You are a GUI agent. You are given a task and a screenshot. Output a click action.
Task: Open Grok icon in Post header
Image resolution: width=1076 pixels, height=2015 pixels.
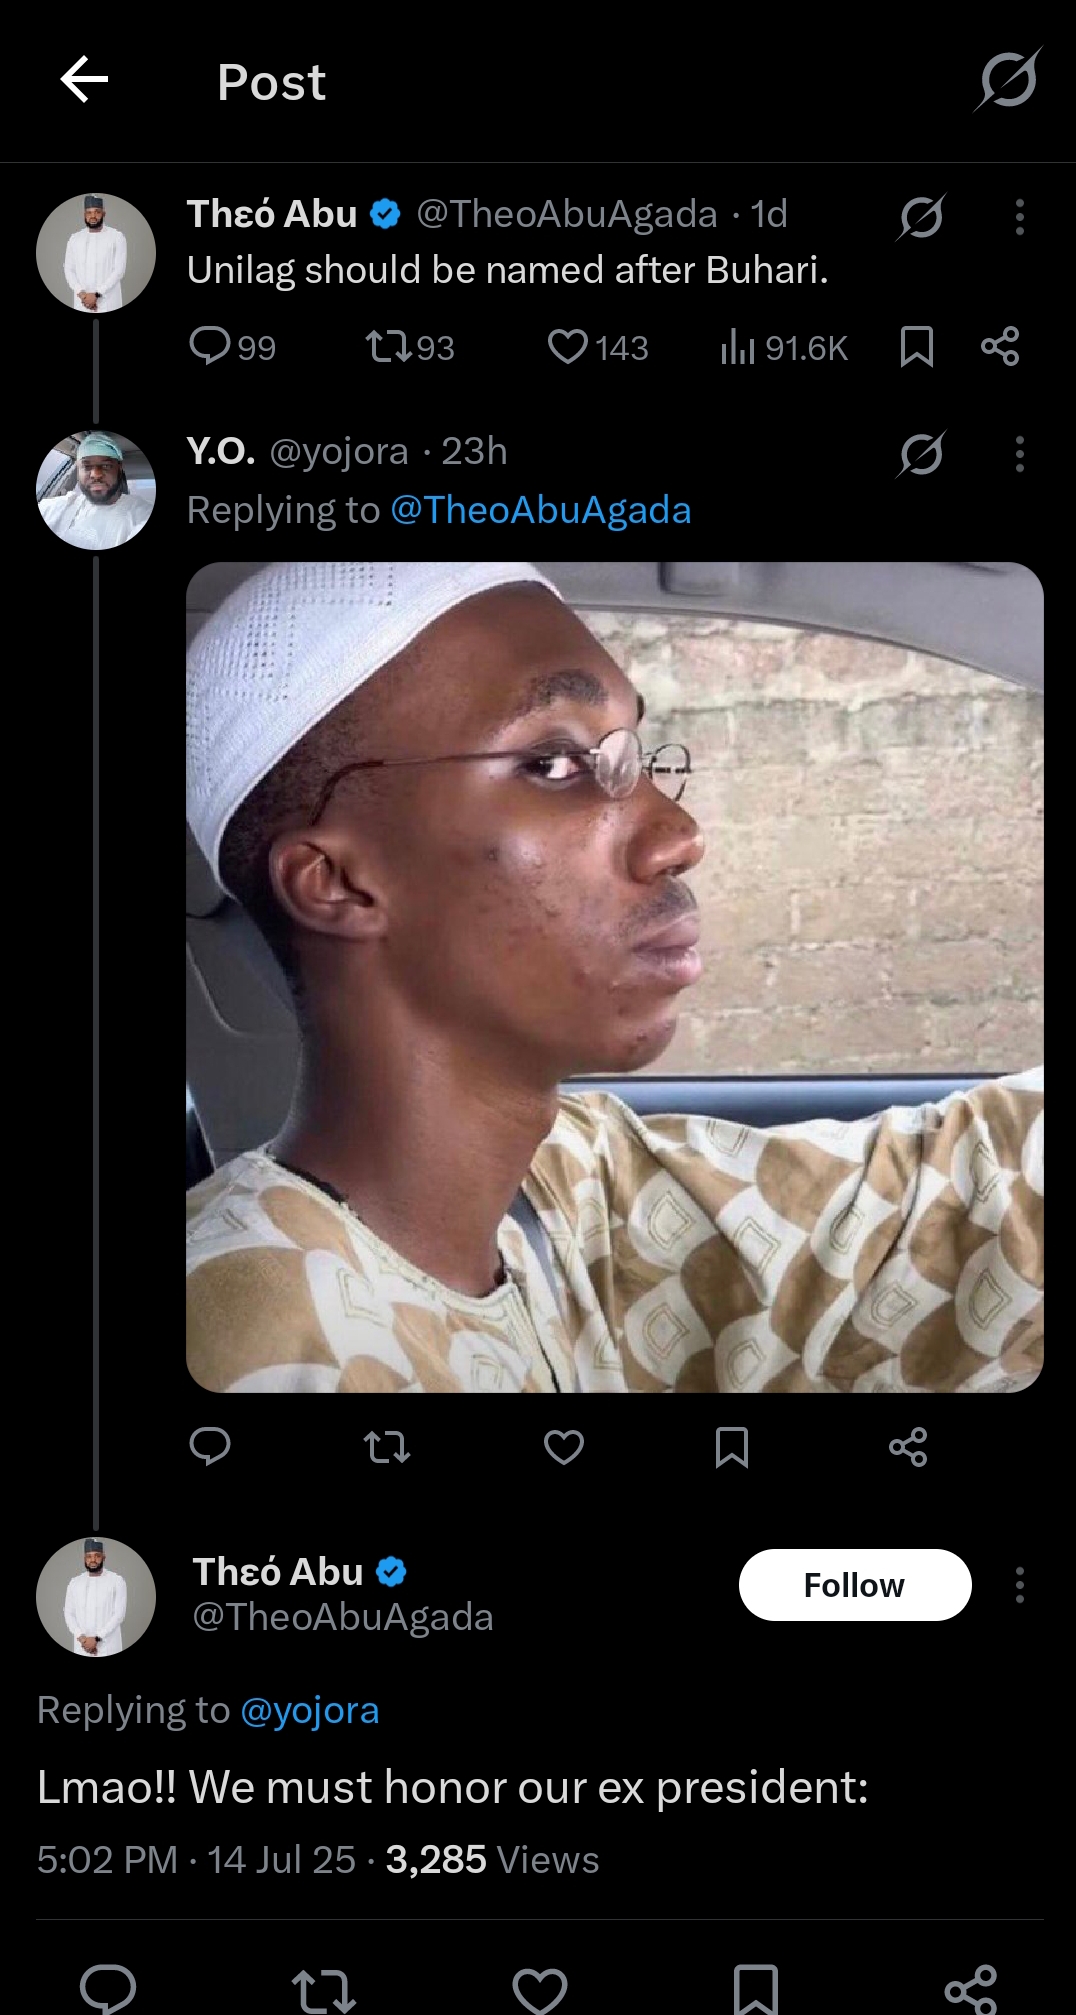[1008, 80]
